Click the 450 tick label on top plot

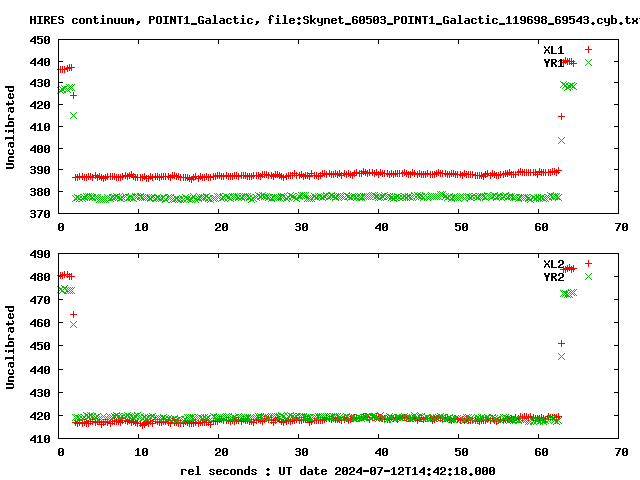tap(40, 40)
